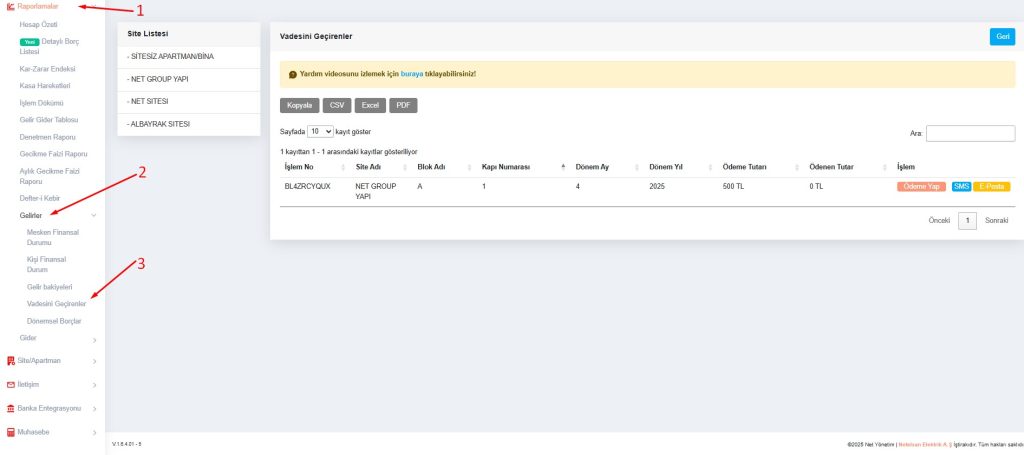Click the Muhasebe calculator icon

[10, 432]
